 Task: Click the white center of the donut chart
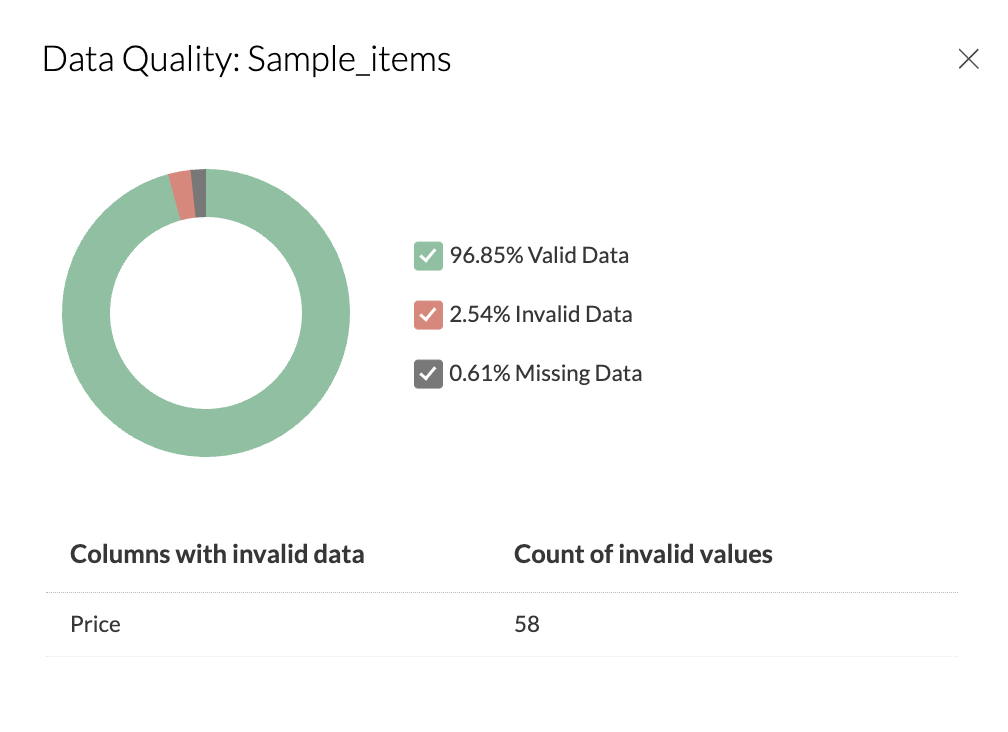click(206, 313)
